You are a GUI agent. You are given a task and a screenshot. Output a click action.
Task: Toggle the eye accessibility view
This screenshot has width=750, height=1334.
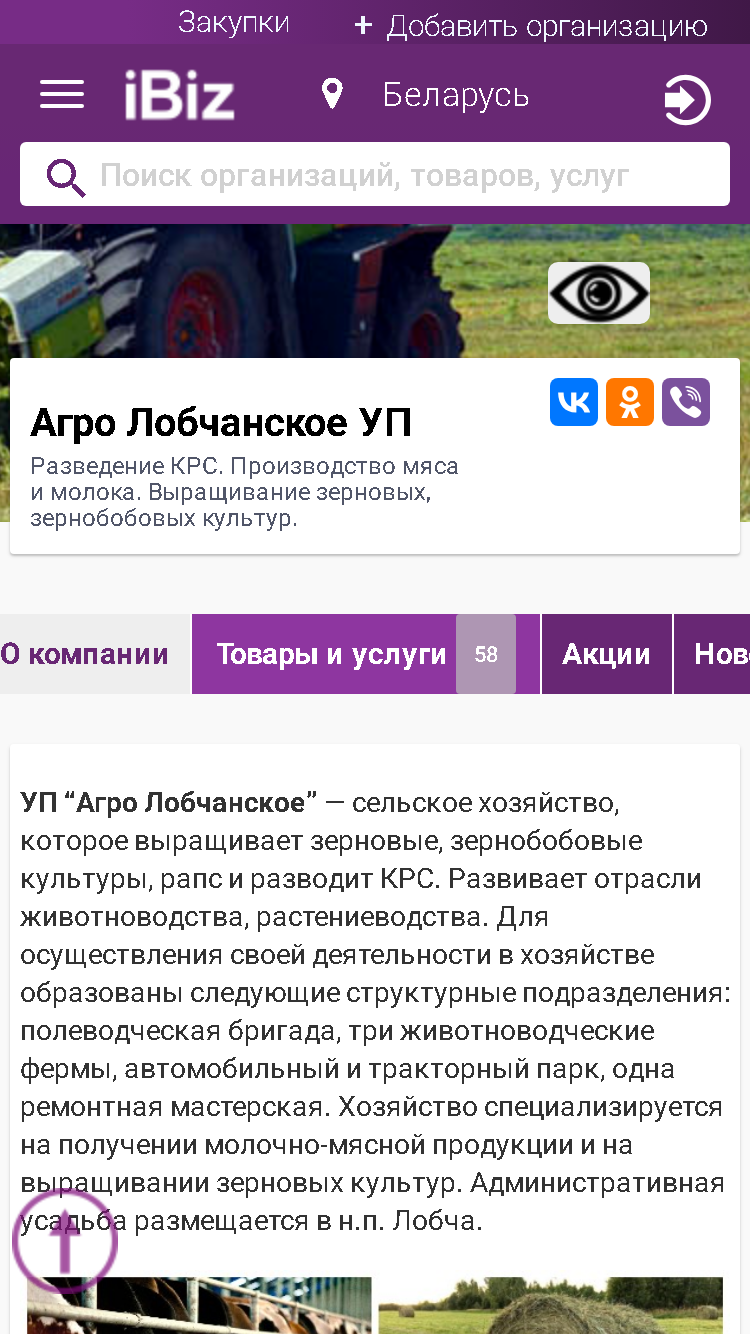[599, 293]
